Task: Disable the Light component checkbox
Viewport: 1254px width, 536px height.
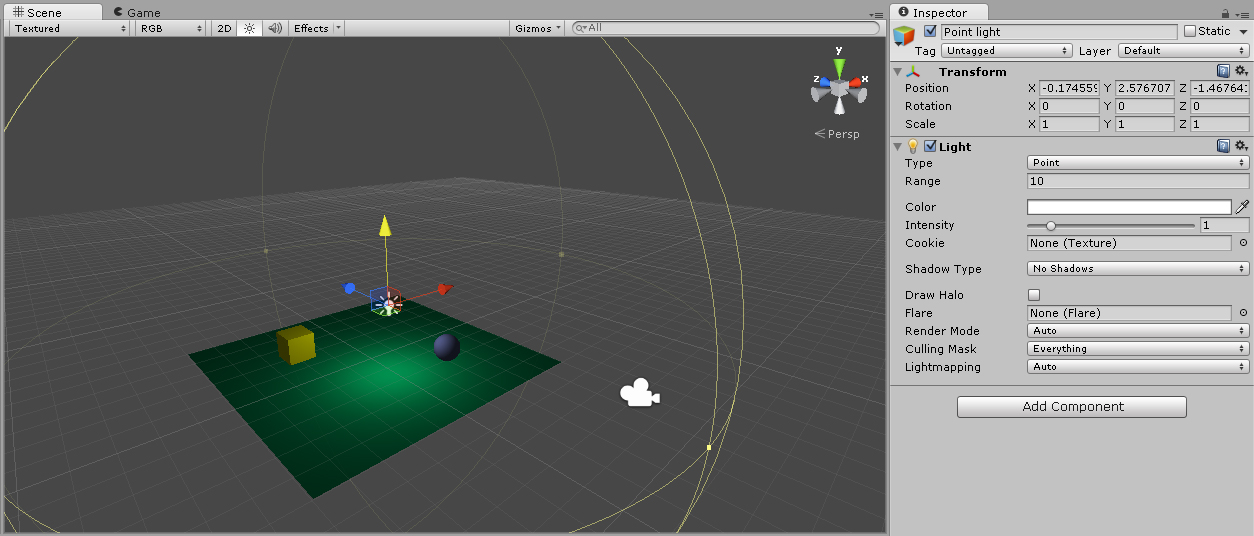Action: [930, 146]
